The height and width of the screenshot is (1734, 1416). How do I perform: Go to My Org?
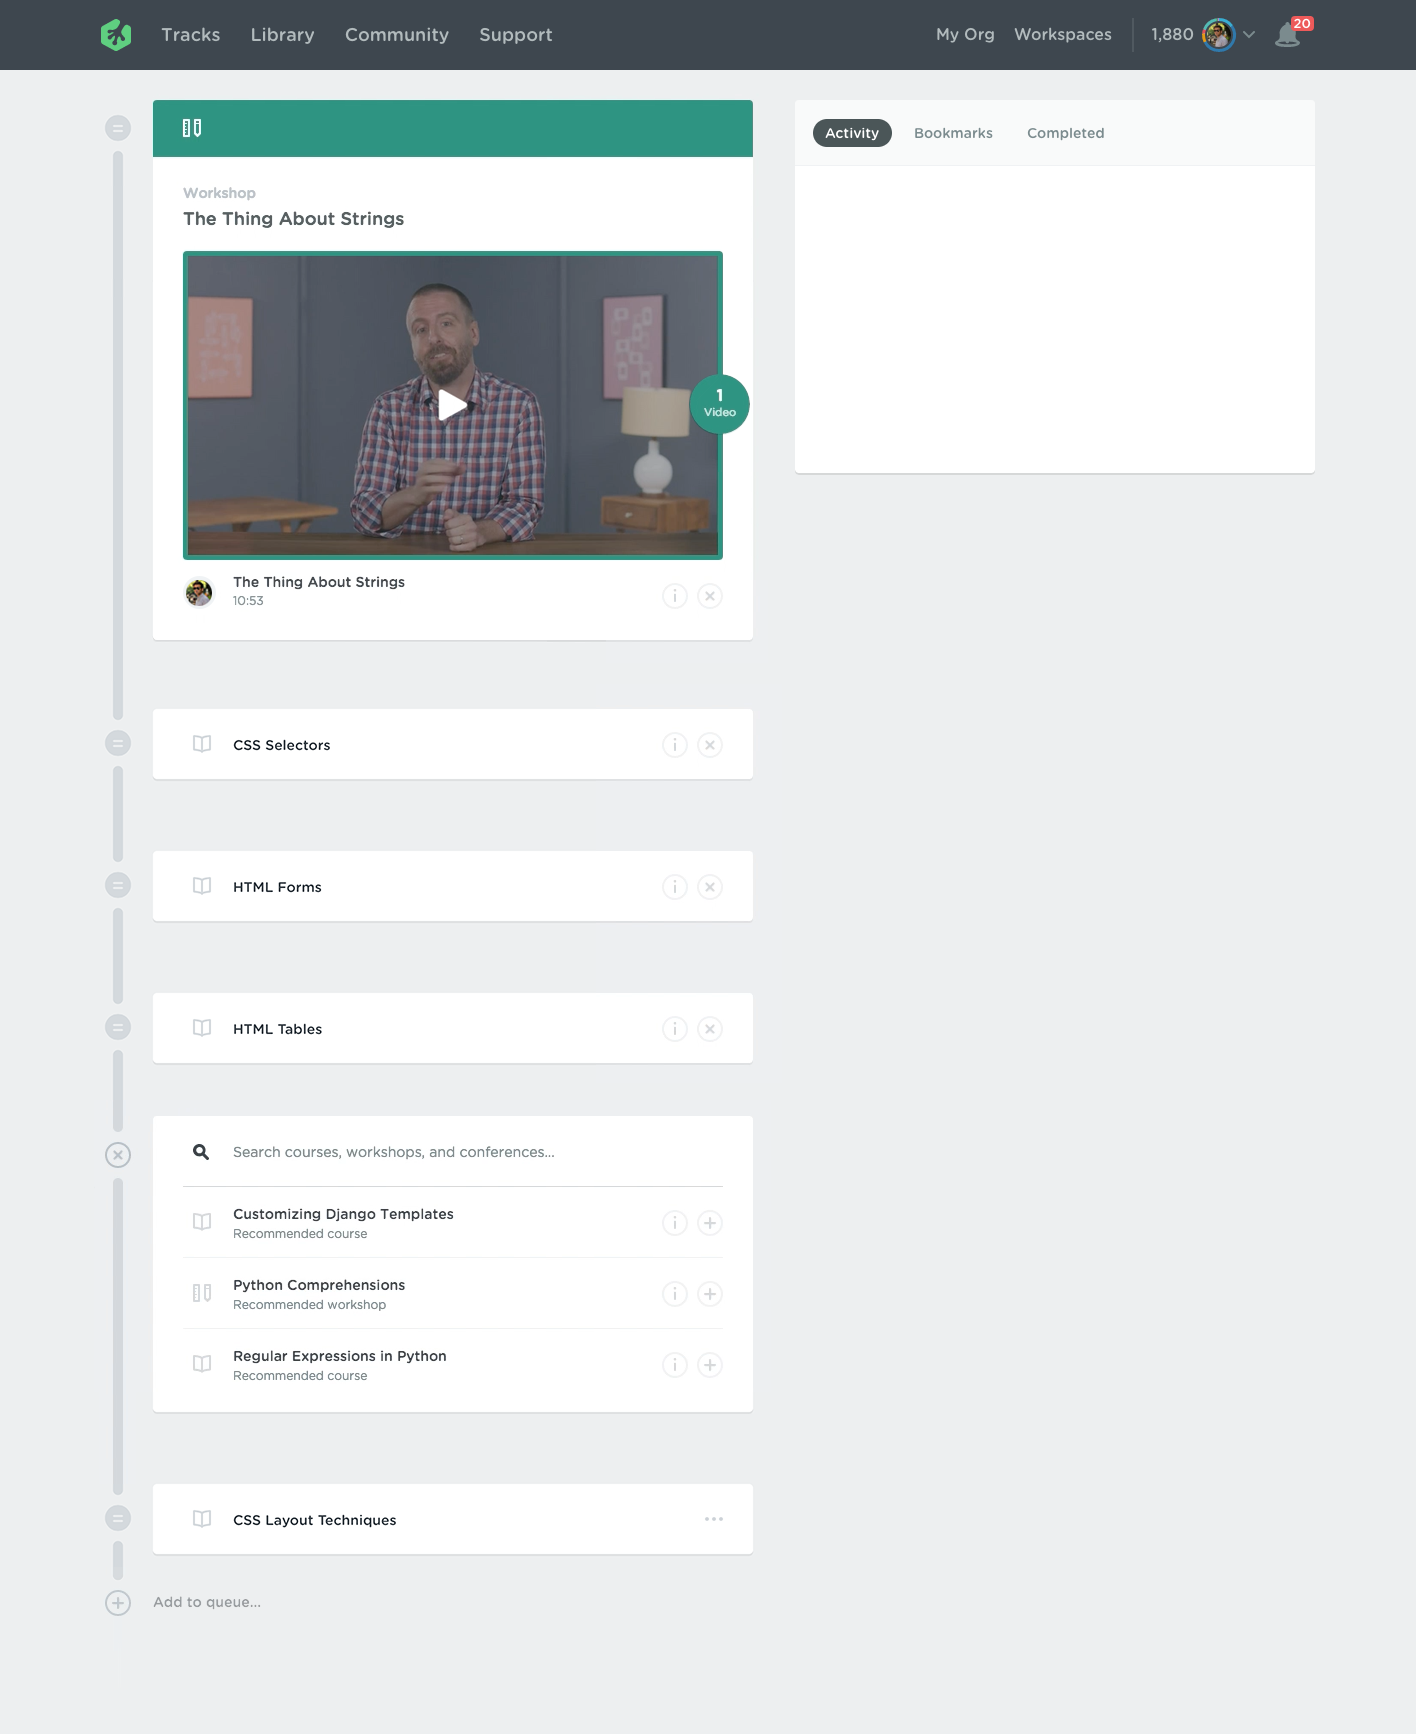[965, 34]
